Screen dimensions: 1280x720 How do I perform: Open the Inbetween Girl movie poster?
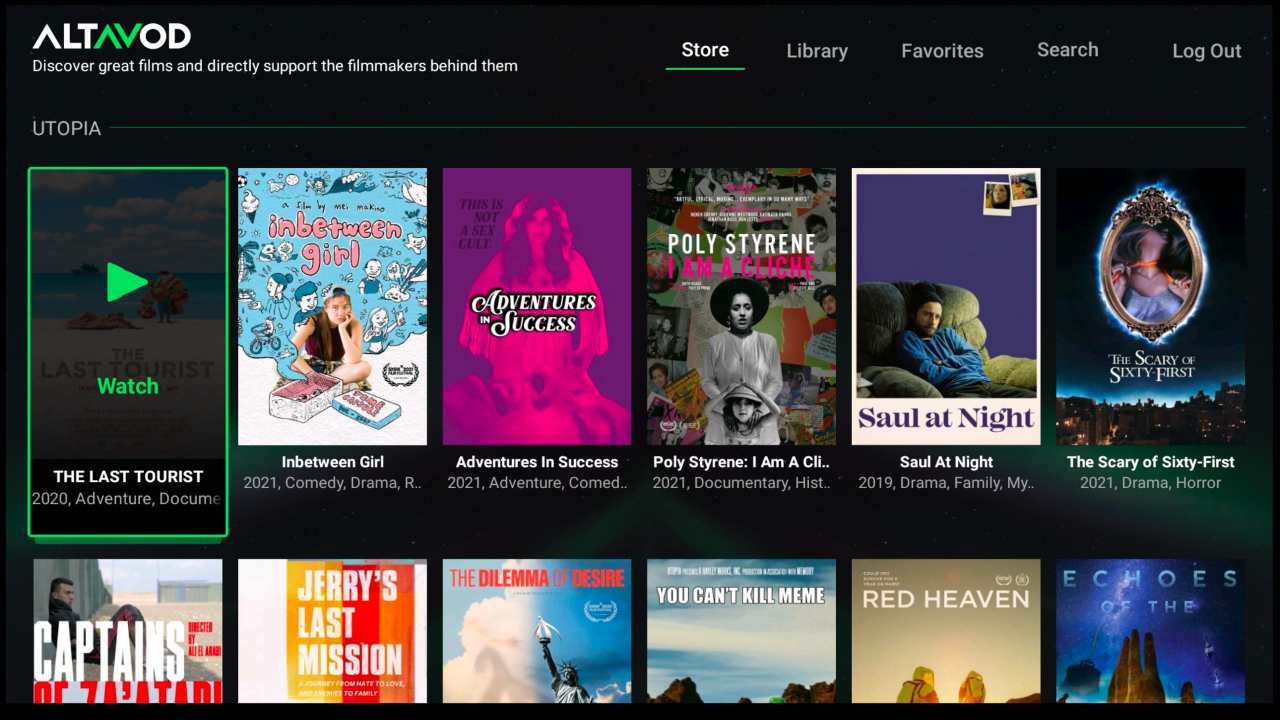(x=332, y=306)
